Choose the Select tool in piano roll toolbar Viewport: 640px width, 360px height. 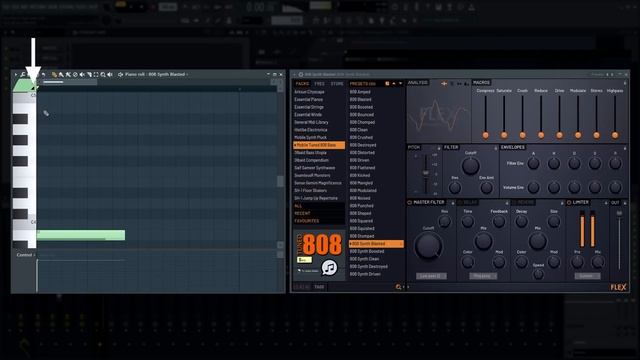tap(96, 75)
